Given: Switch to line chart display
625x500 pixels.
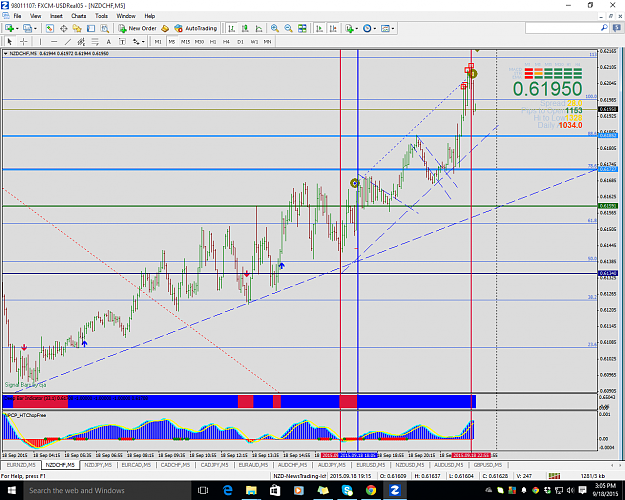Looking at the screenshot, I should pos(259,28).
